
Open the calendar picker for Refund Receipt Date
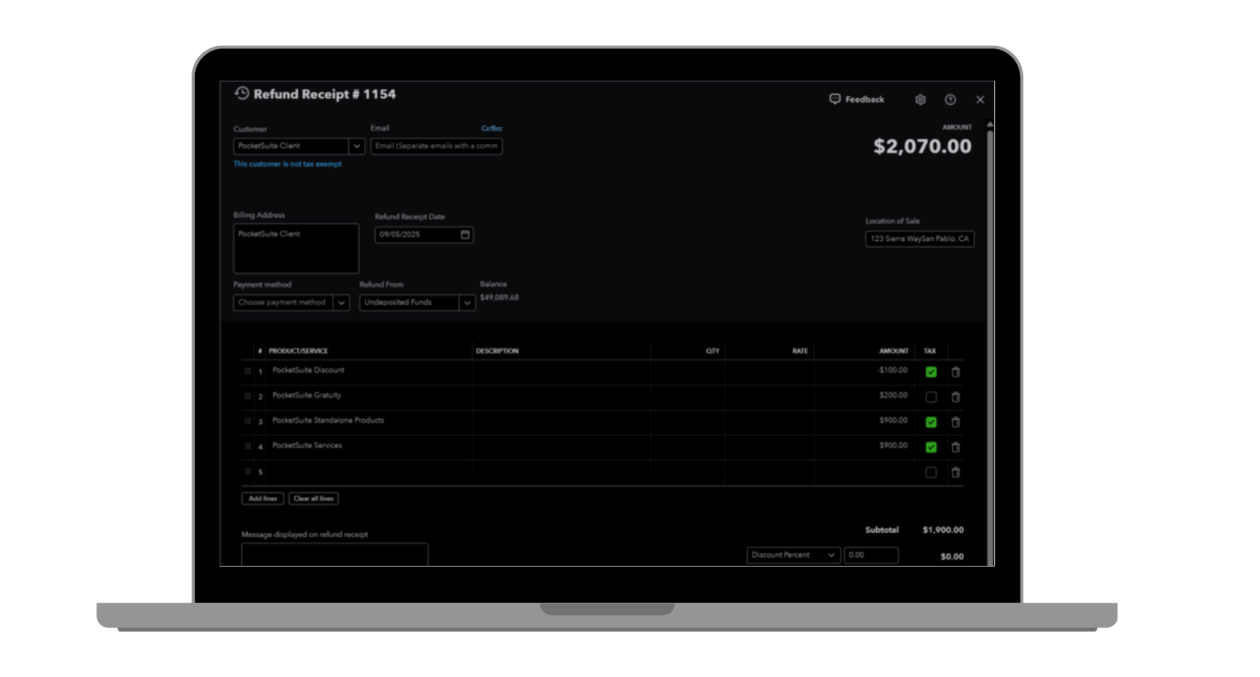point(465,235)
